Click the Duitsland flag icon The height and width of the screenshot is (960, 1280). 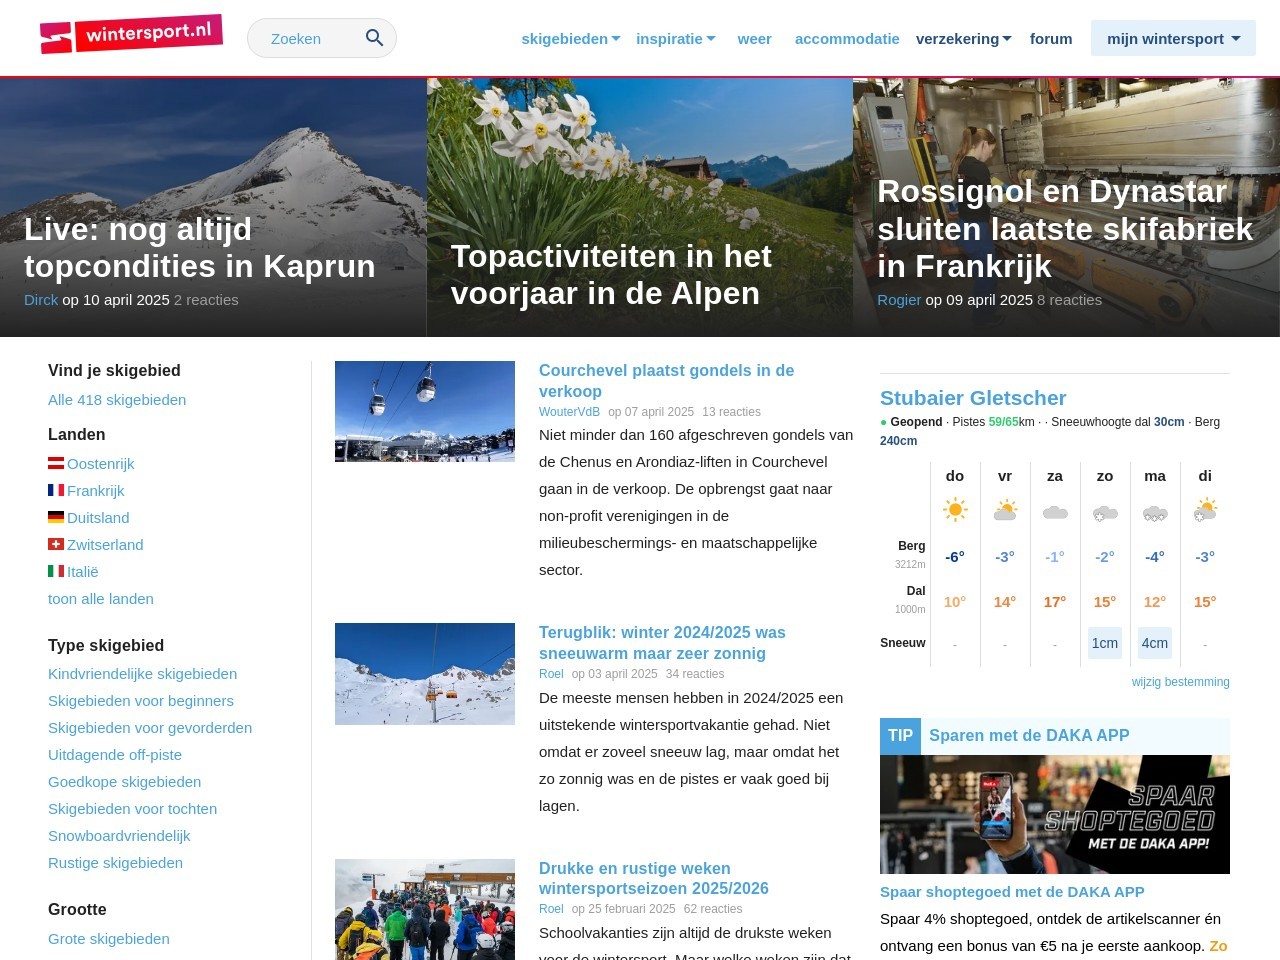[x=56, y=517]
